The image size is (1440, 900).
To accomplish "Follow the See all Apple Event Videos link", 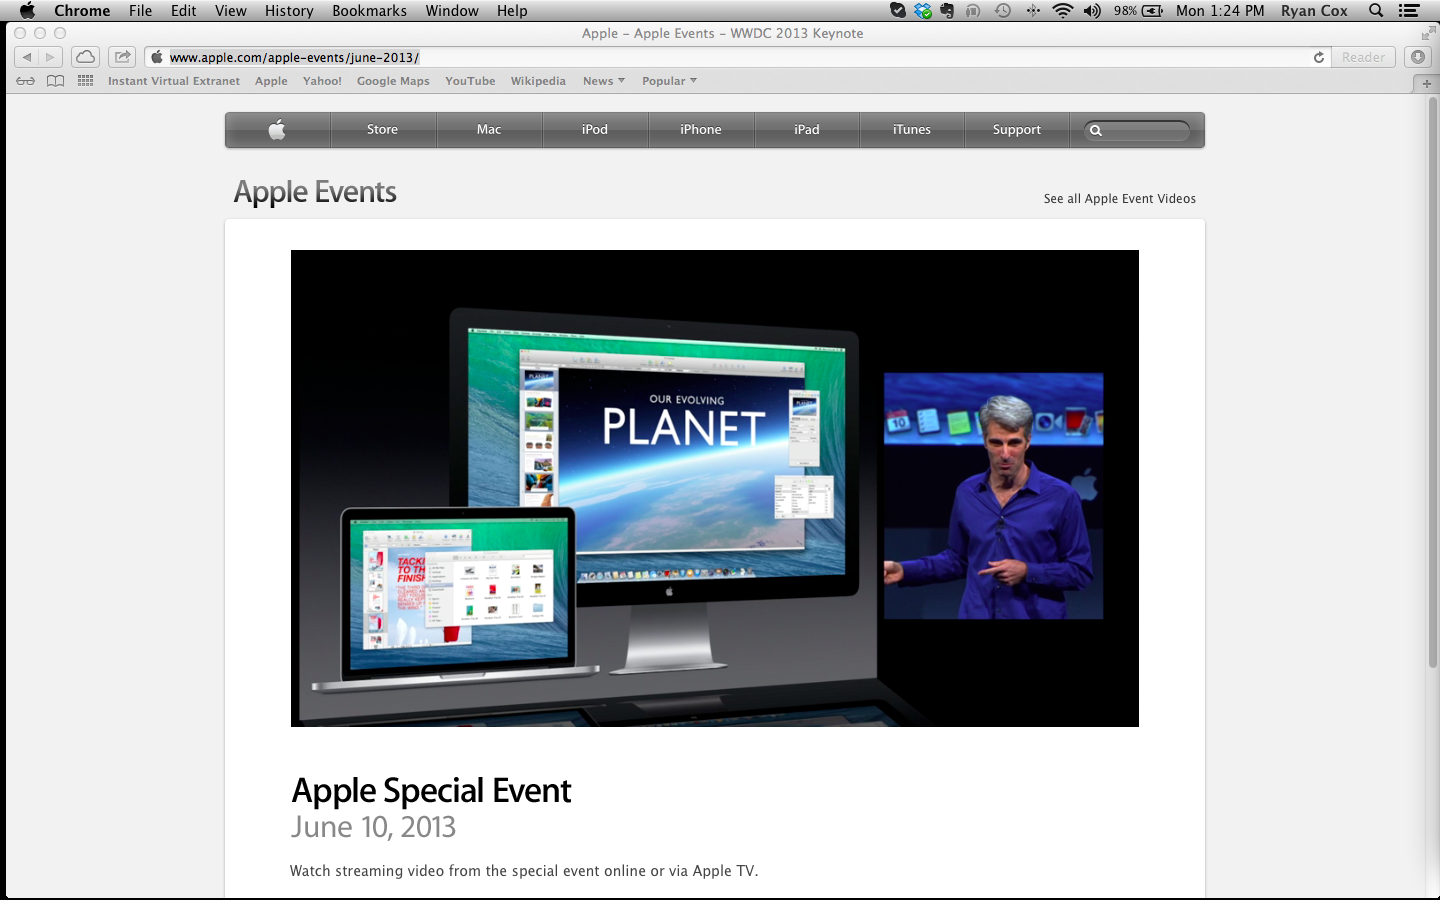I will point(1120,199).
